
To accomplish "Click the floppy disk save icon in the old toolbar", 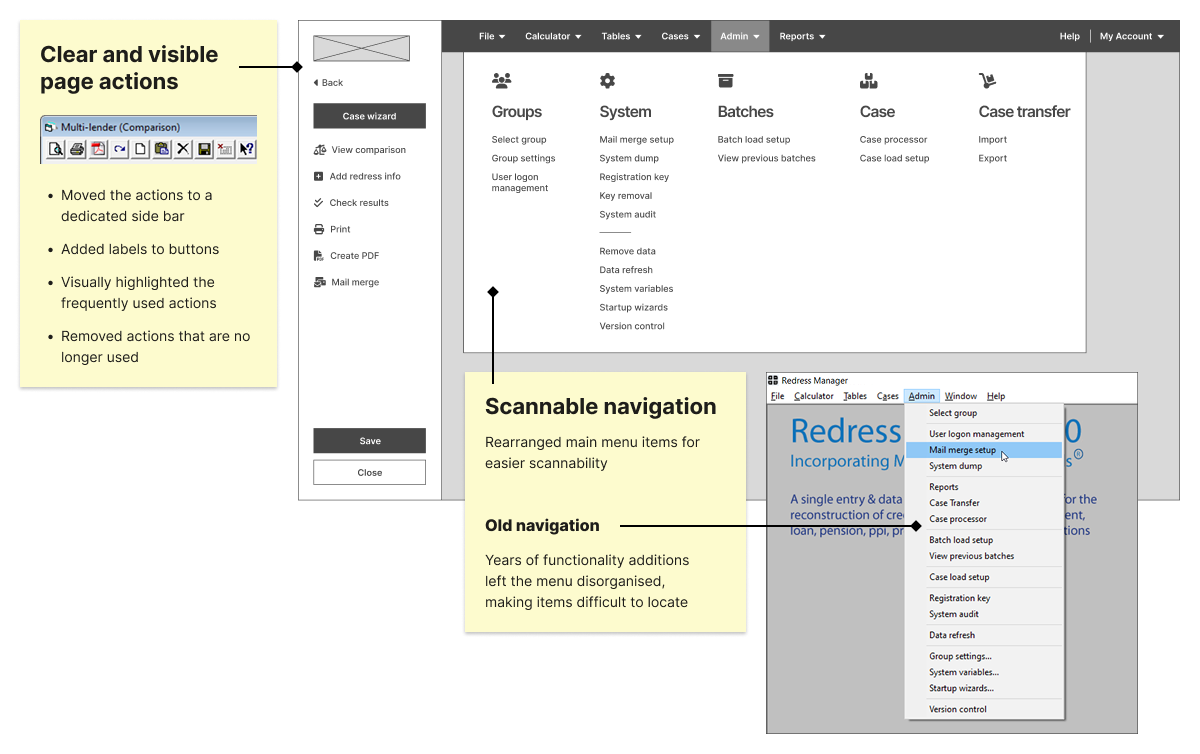I will [x=204, y=149].
